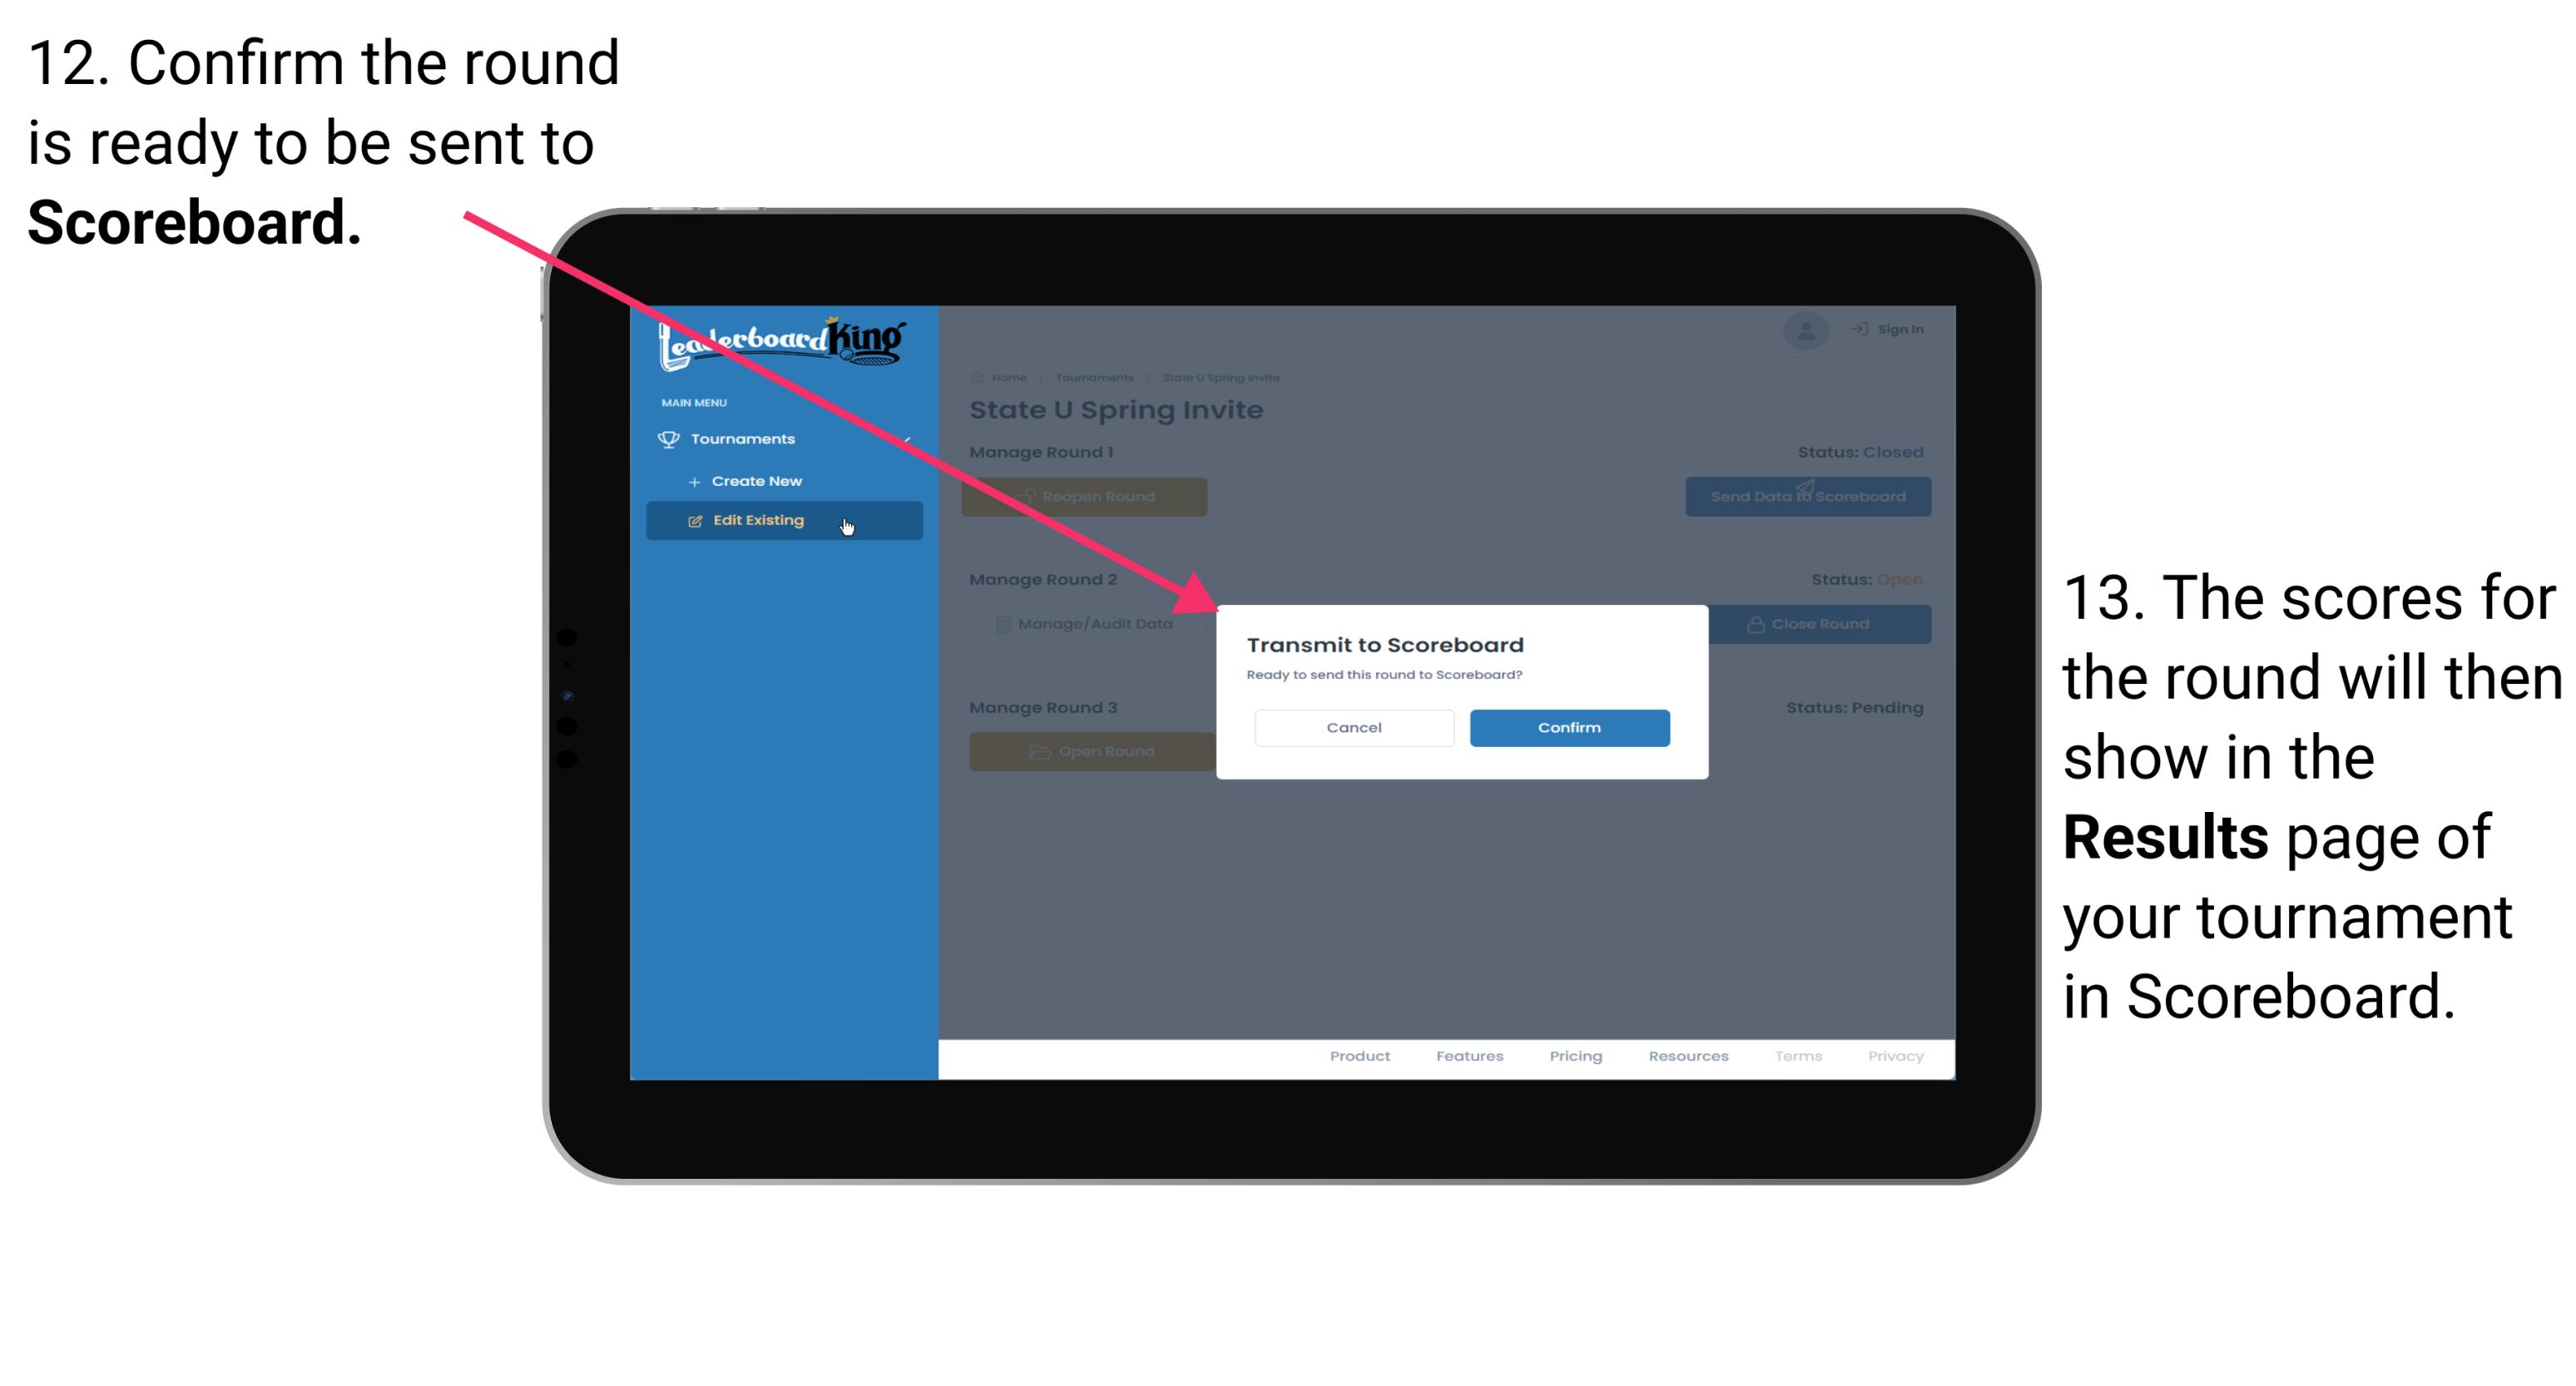The height and width of the screenshot is (1386, 2576).
Task: Click the Create New plus icon
Action: (x=695, y=480)
